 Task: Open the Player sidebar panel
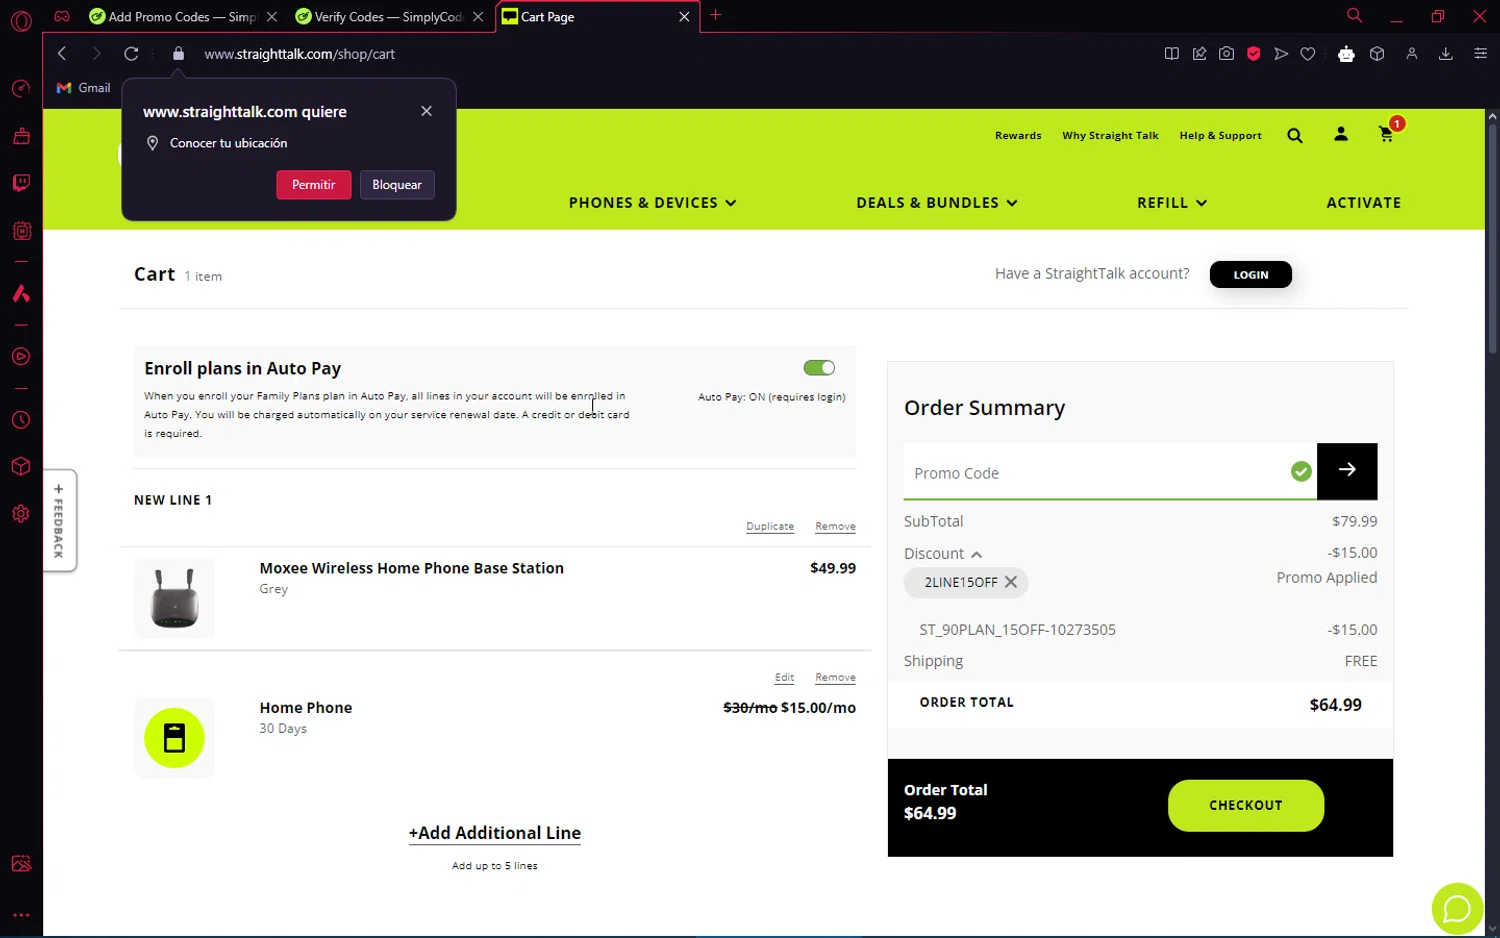21,357
